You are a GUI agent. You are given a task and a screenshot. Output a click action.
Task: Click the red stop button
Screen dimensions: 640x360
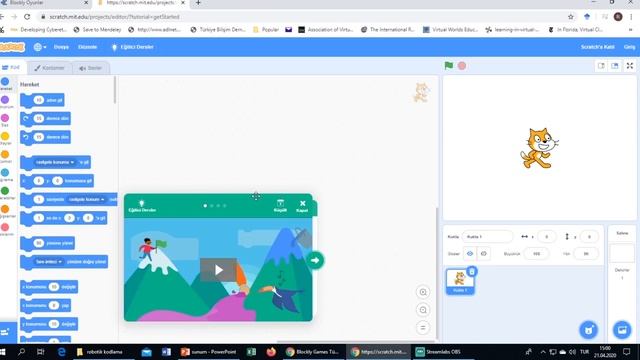[x=462, y=66]
